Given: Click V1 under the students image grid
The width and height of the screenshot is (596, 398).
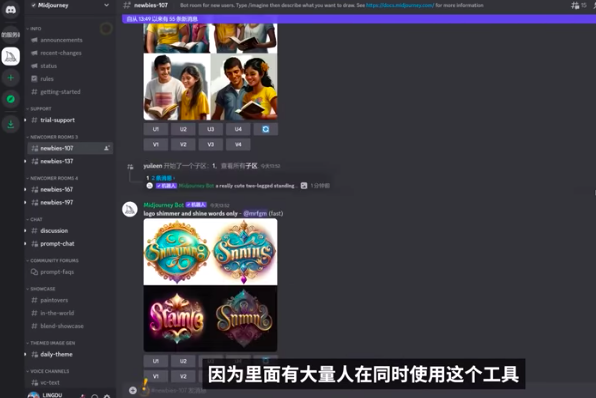Looking at the screenshot, I should coord(156,144).
